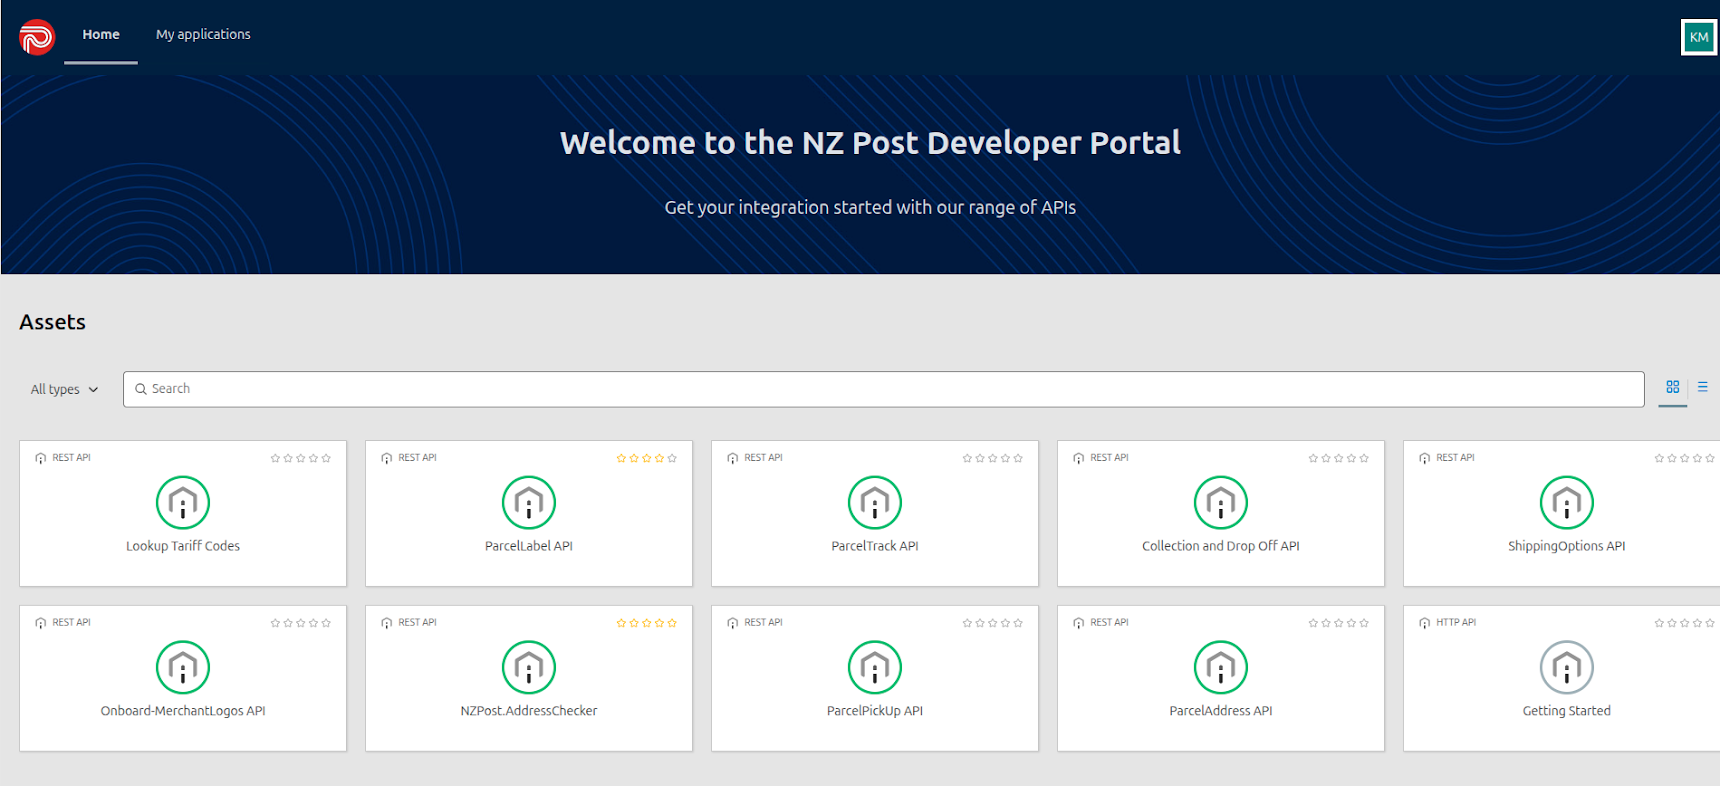Click the ParcelTrack API circle icon
This screenshot has height=786, width=1720.
(875, 502)
